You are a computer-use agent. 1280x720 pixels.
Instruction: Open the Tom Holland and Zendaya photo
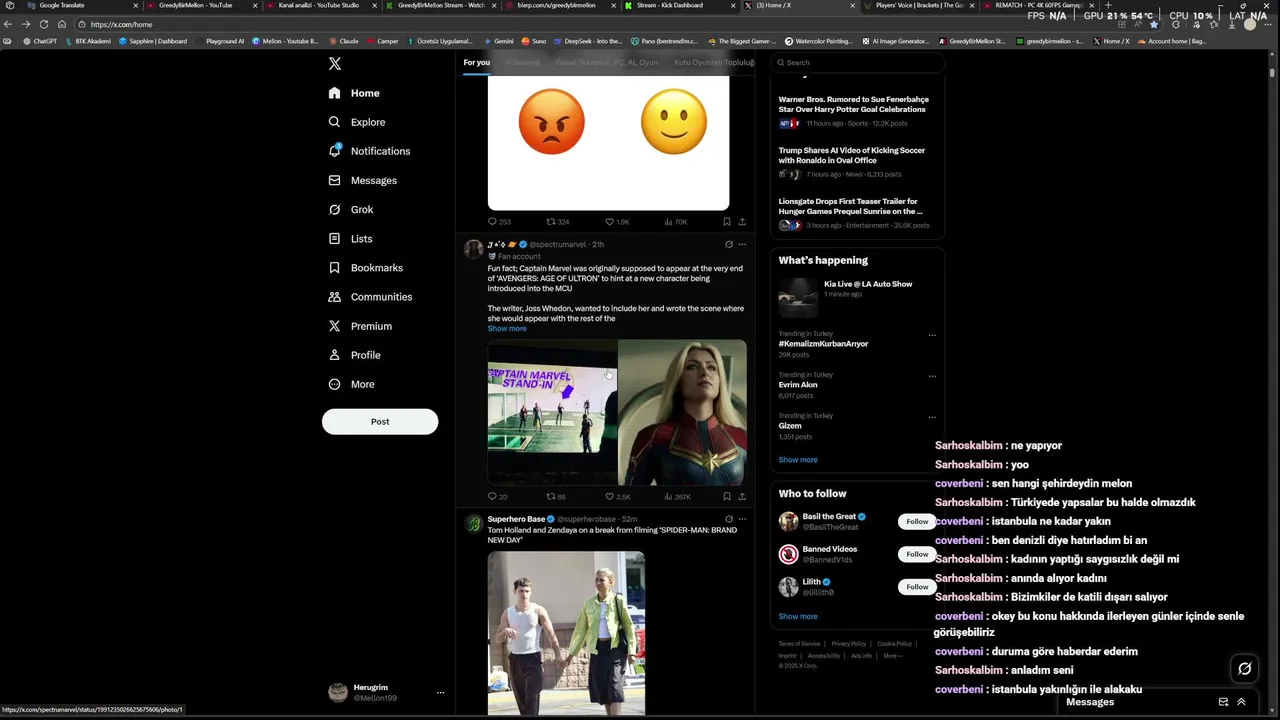[566, 633]
